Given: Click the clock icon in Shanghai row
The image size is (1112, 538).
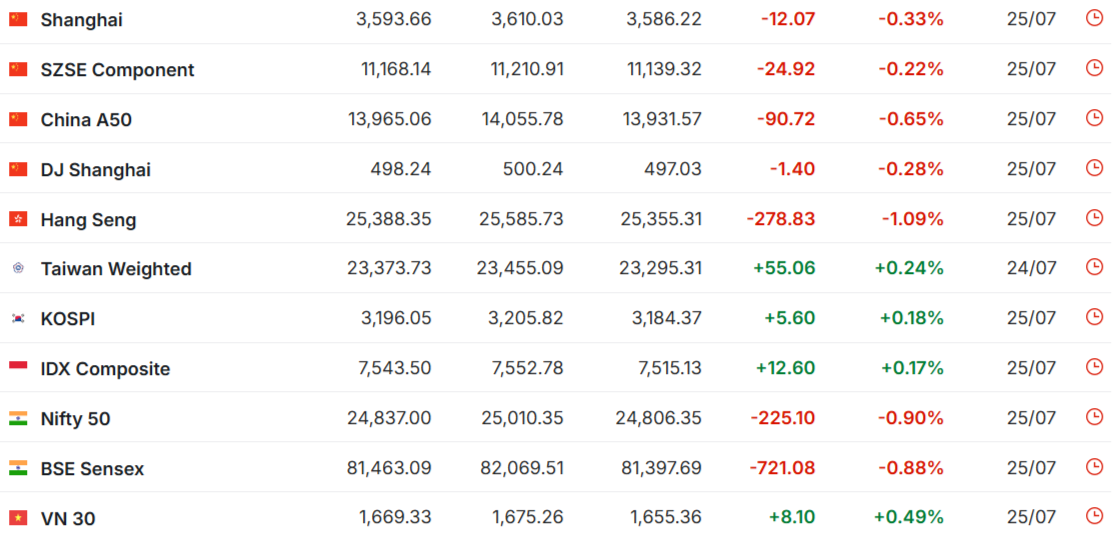Looking at the screenshot, I should [1094, 18].
